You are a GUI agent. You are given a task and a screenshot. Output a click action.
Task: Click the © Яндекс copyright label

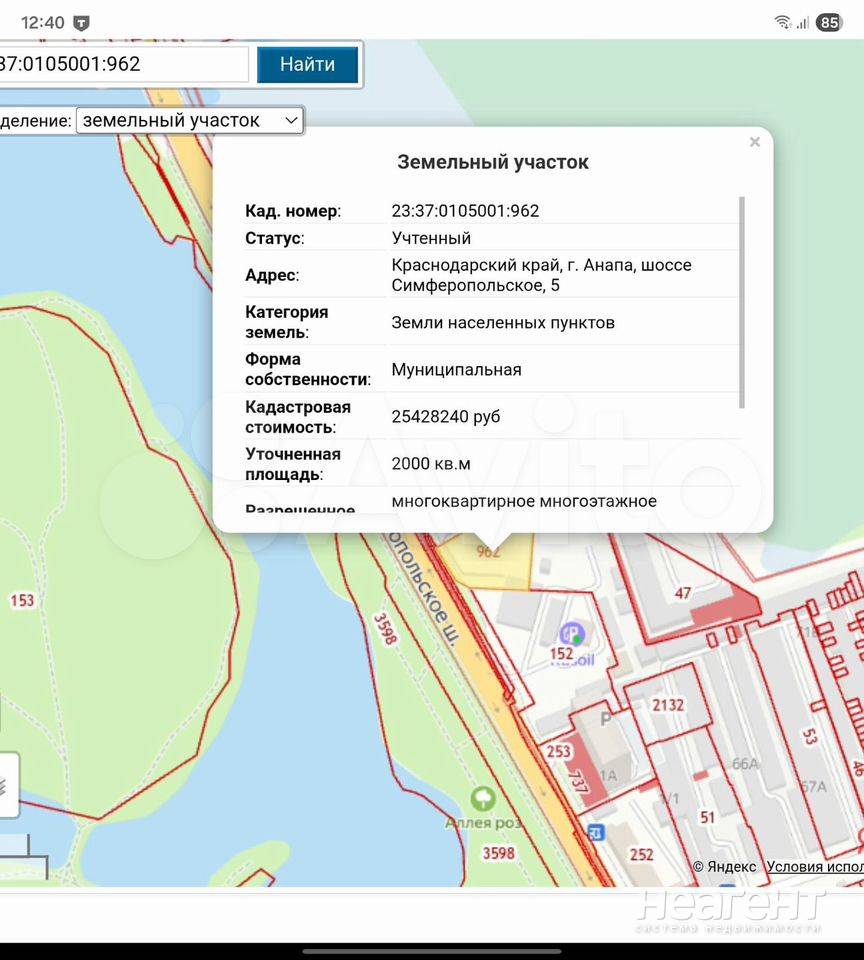(x=724, y=867)
